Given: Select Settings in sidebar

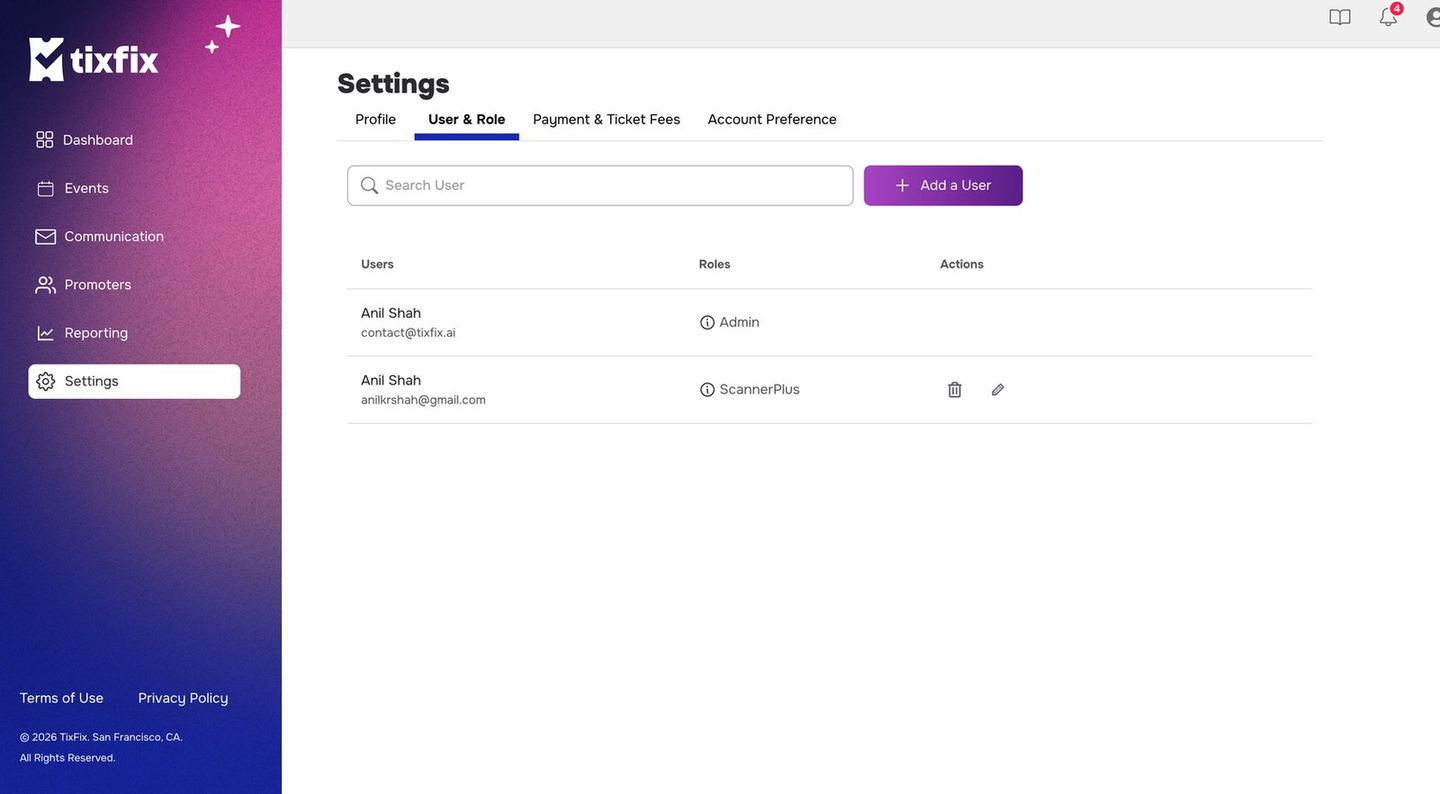Looking at the screenshot, I should 134,381.
